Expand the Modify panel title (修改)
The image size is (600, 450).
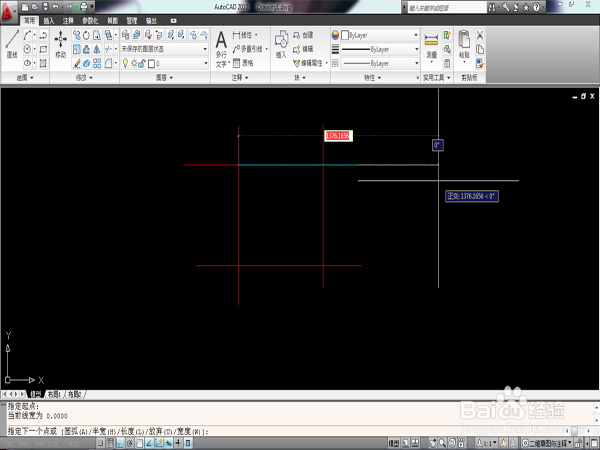pyautogui.click(x=84, y=78)
